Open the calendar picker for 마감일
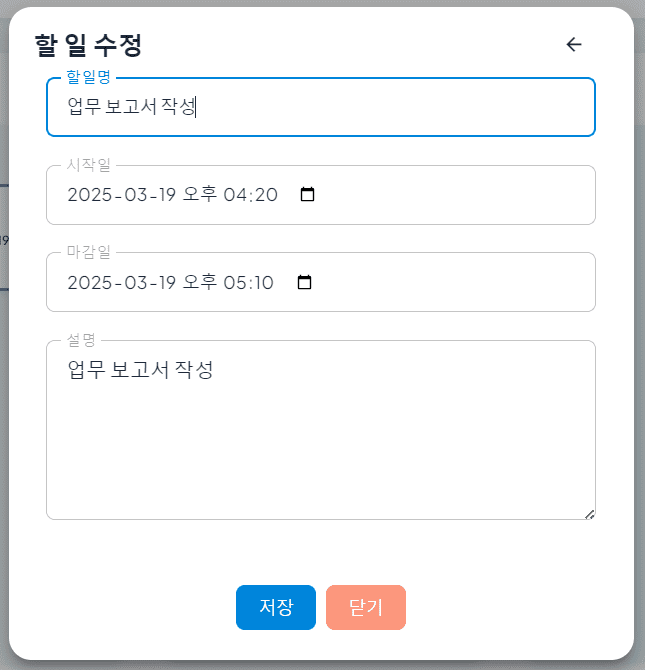 coord(305,283)
